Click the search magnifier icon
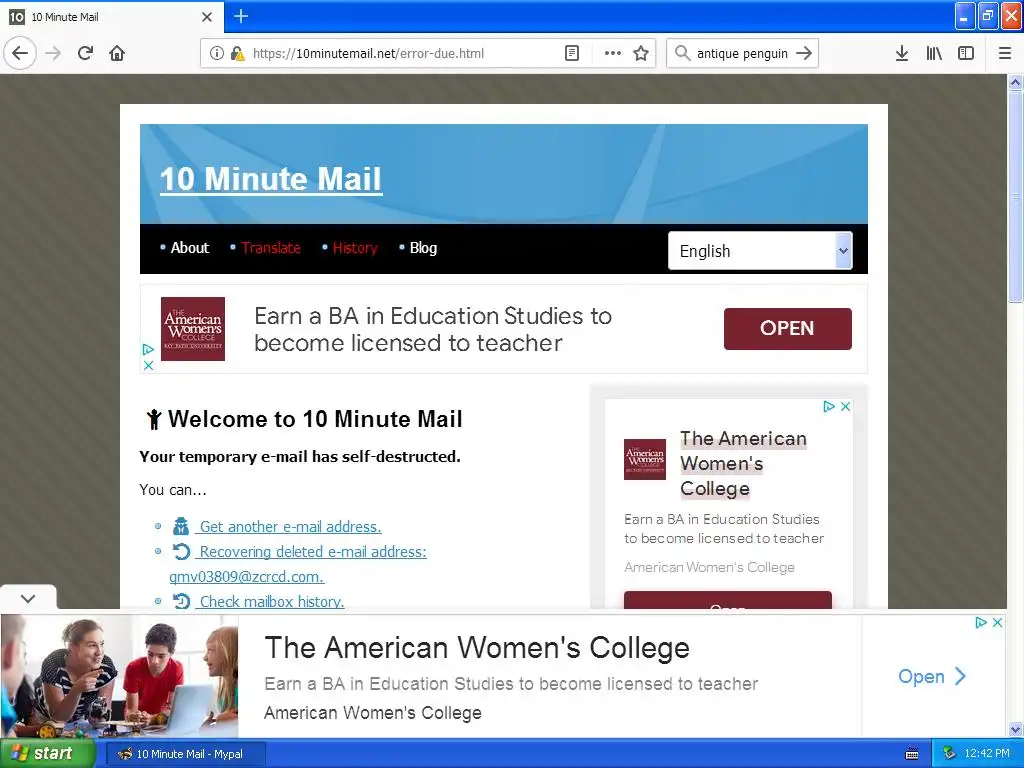 click(682, 53)
